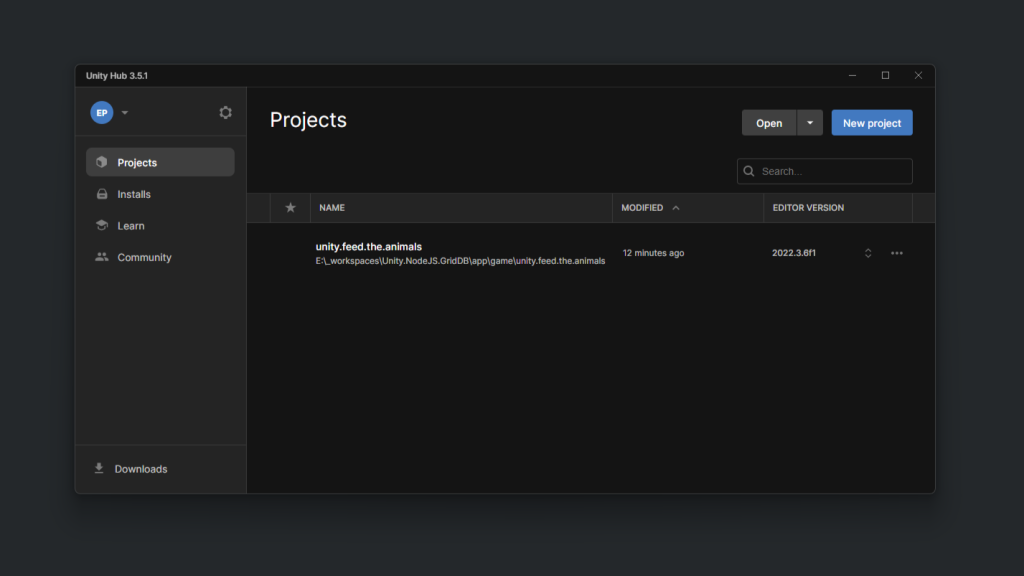Click the EP account avatar
The width and height of the screenshot is (1024, 576).
tap(102, 112)
